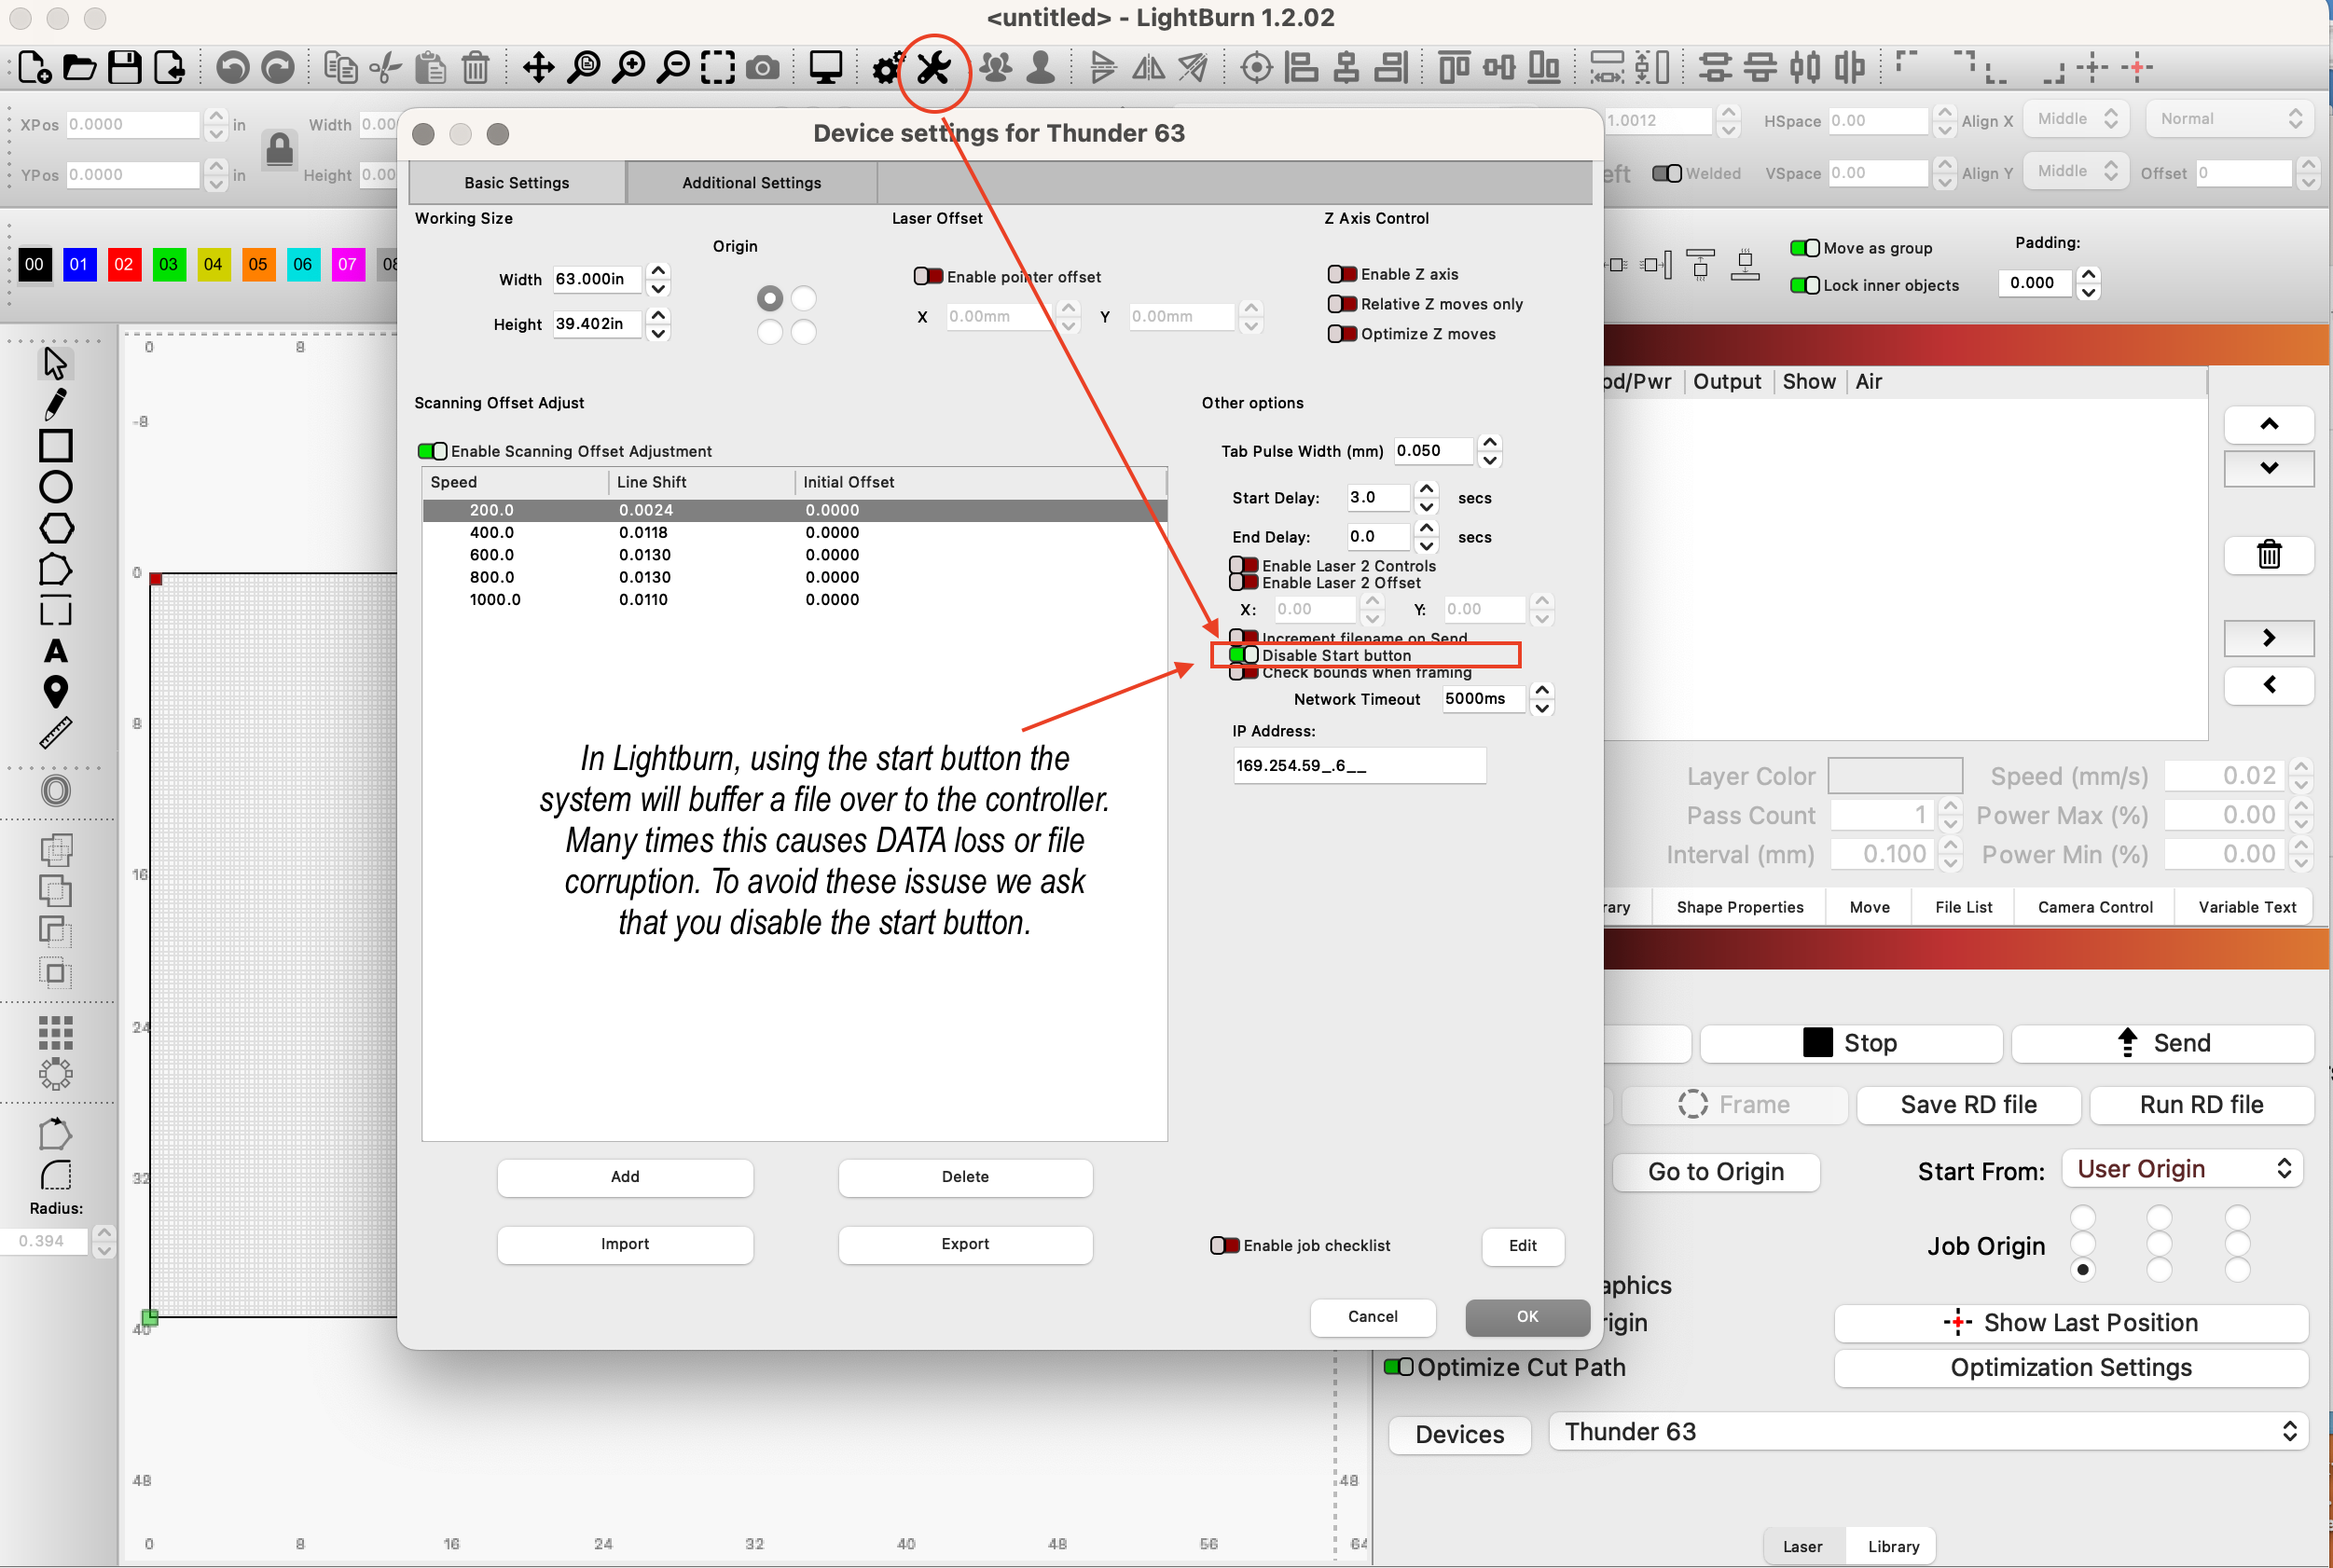The height and width of the screenshot is (1568, 2333).
Task: Select the Ellipse tool
Action: tap(55, 487)
